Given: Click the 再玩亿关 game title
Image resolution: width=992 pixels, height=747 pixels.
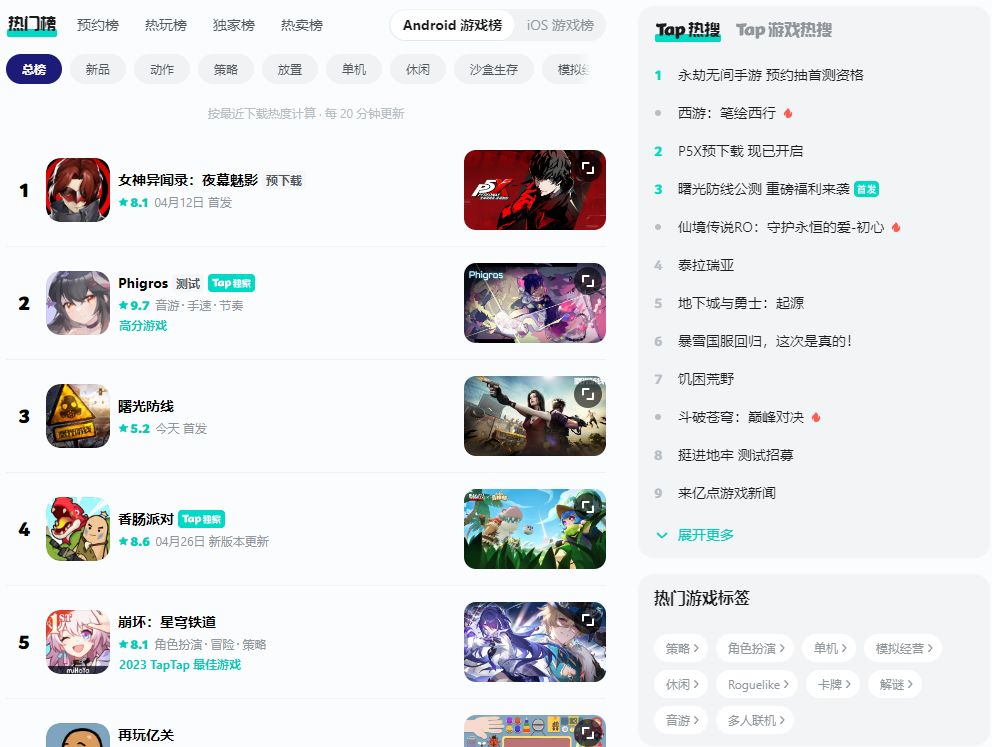Looking at the screenshot, I should pyautogui.click(x=146, y=735).
